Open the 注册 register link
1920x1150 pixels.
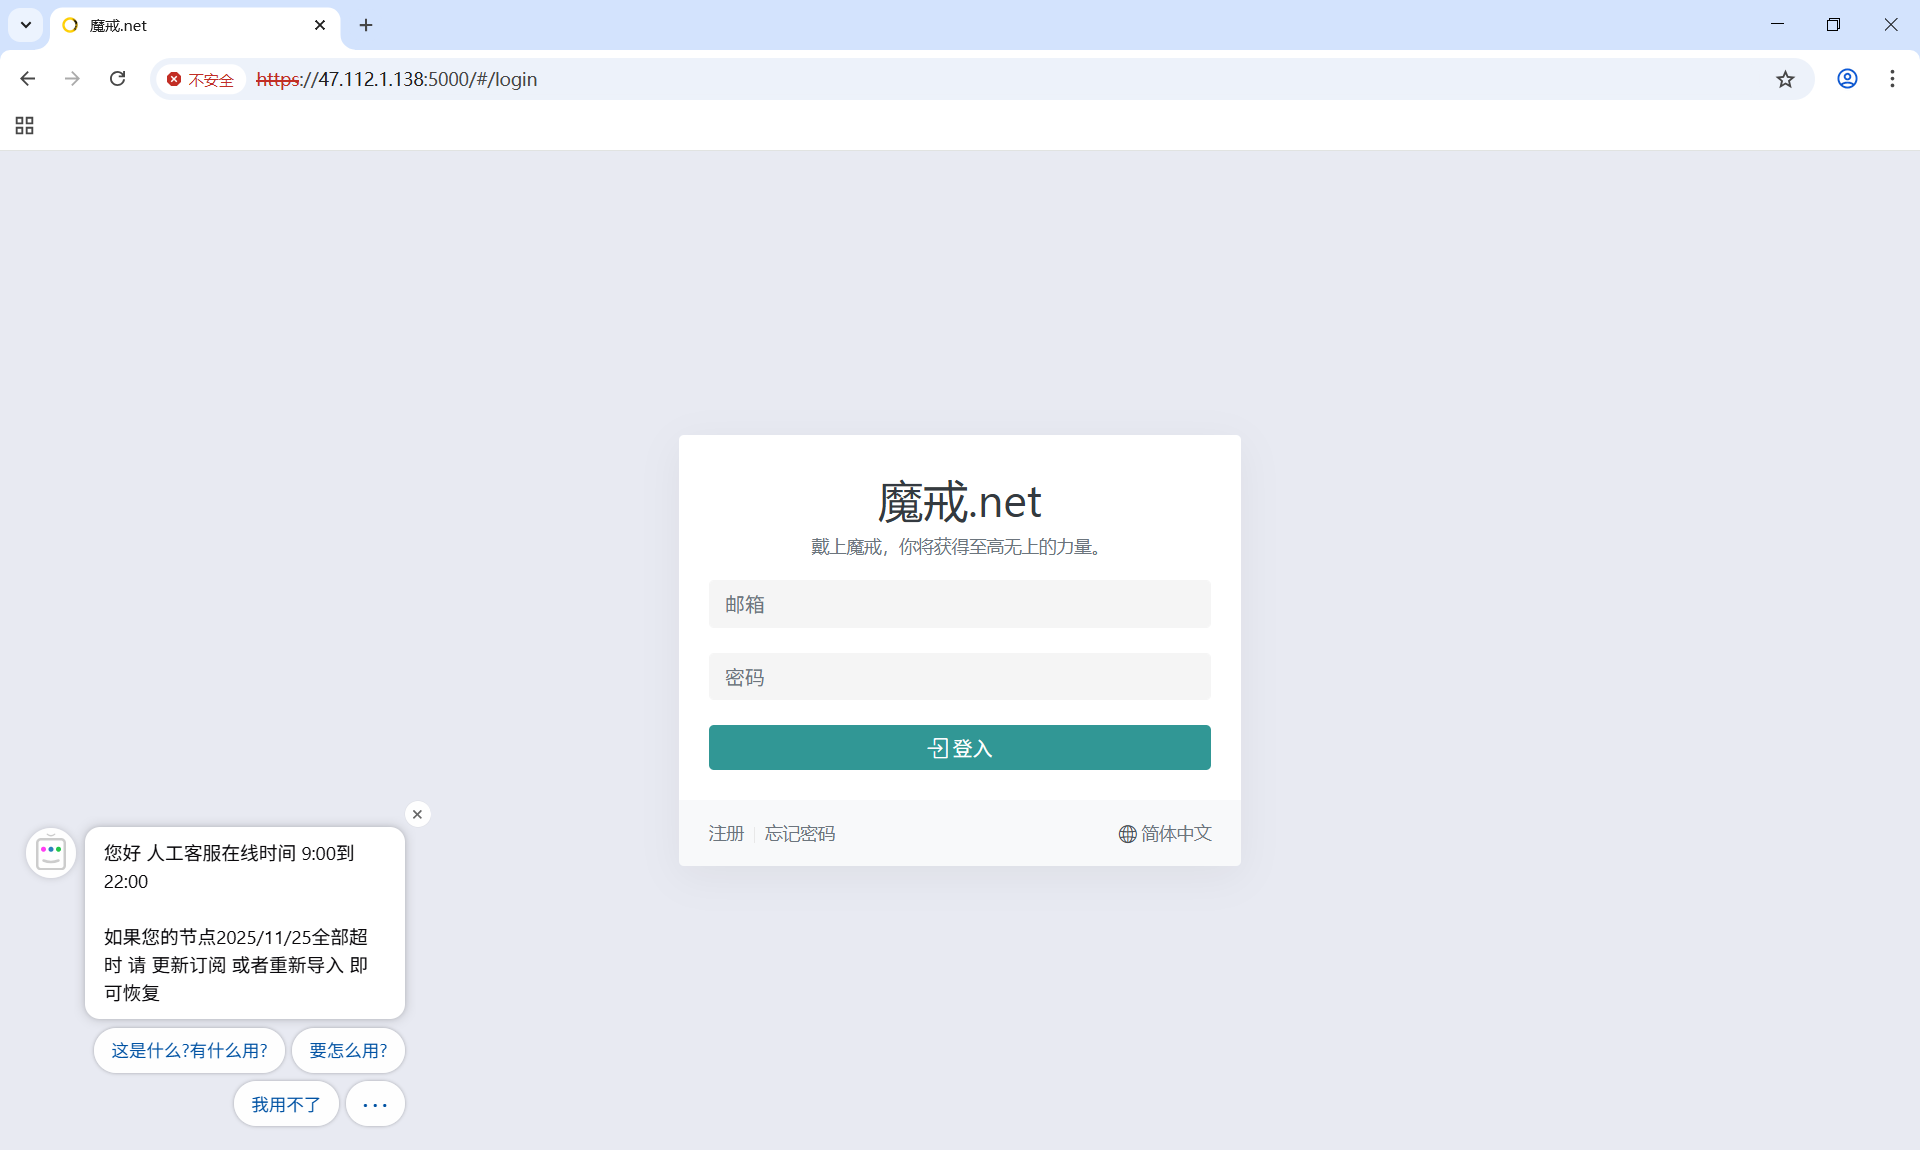point(726,834)
